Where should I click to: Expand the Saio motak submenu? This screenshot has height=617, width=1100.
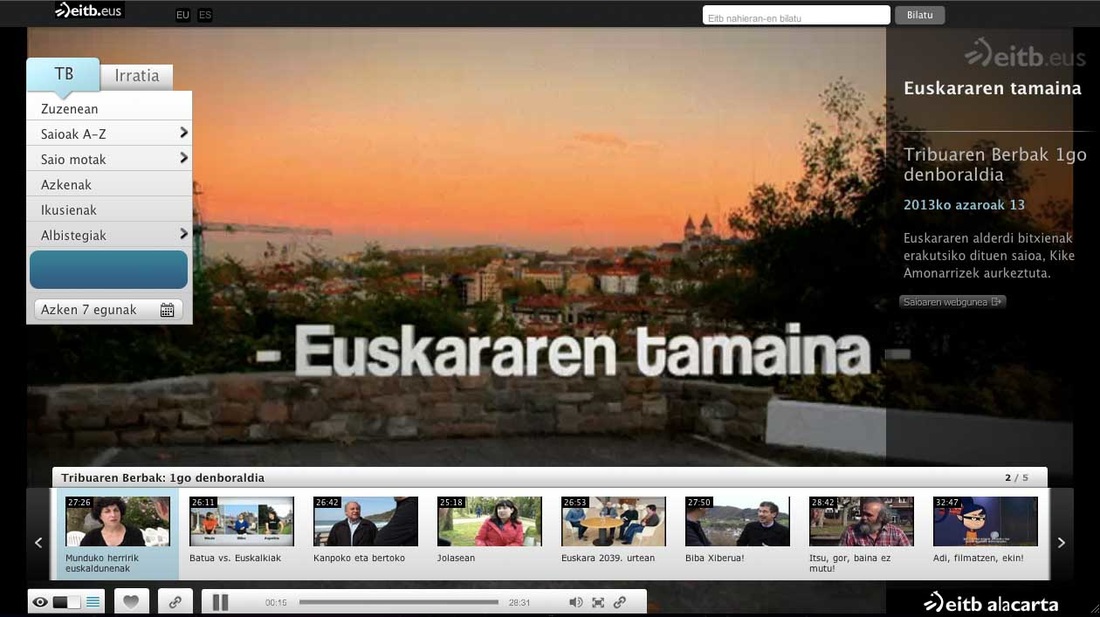[183, 158]
